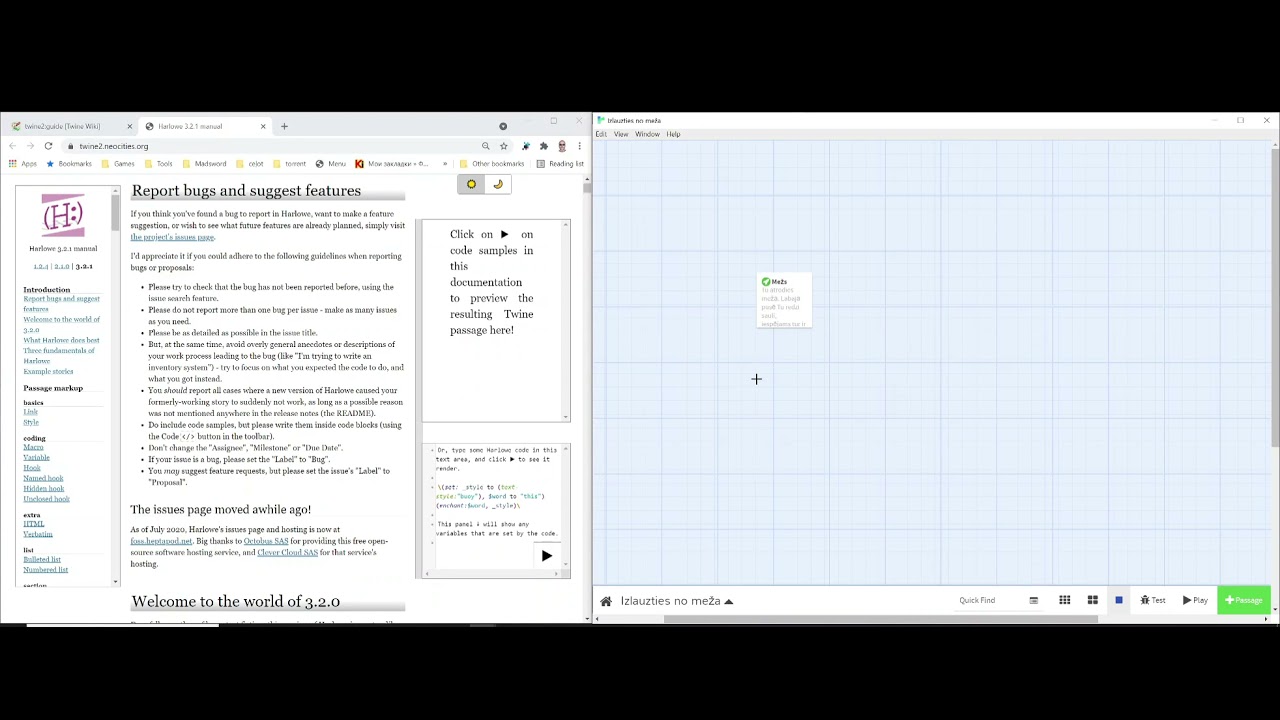Switch to dark theme moon toggle
1280x720 pixels.
pyautogui.click(x=498, y=184)
